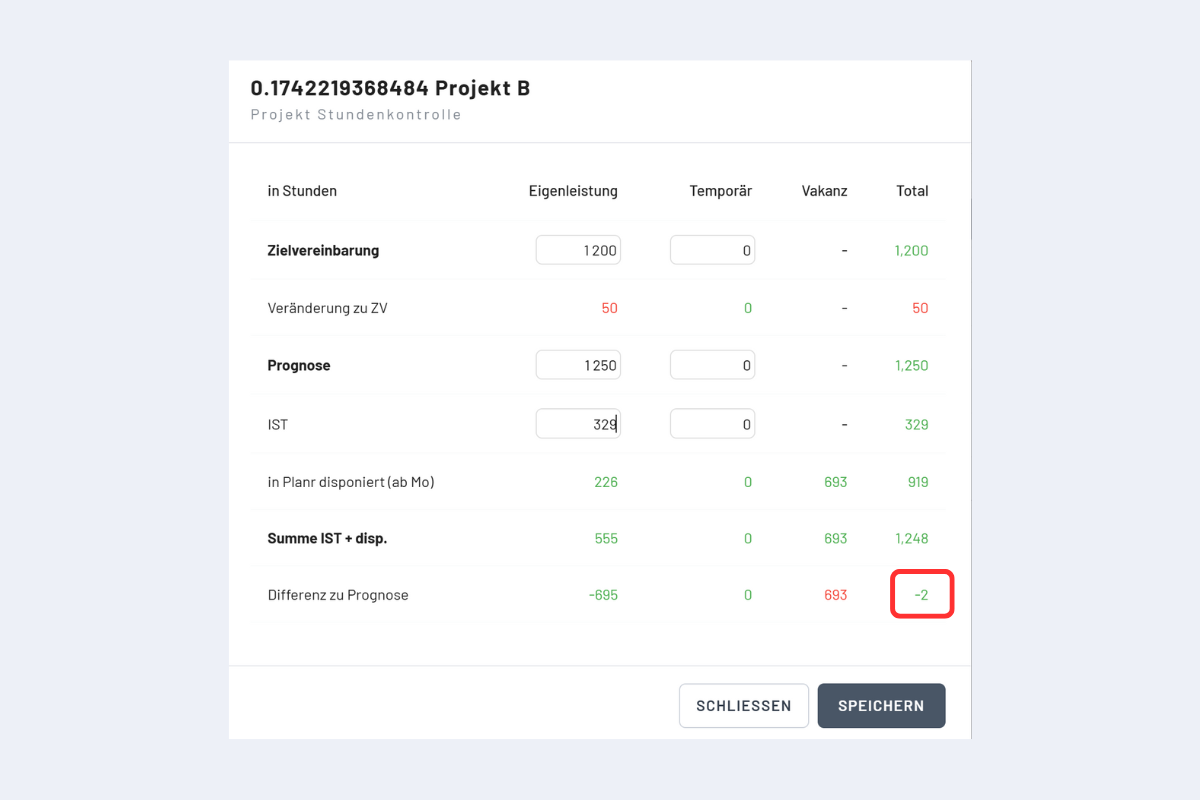Click the -695 Differenz Eigenleistung value

click(x=603, y=595)
